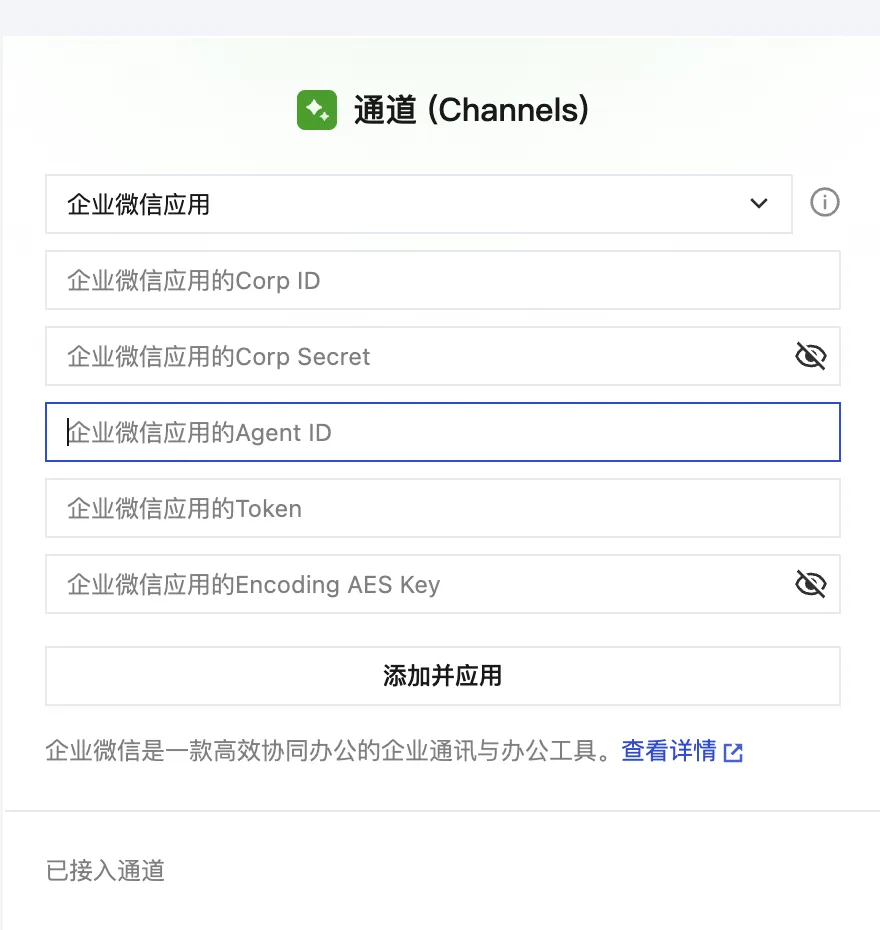Click the empty area below 已接入通道

coord(440,908)
